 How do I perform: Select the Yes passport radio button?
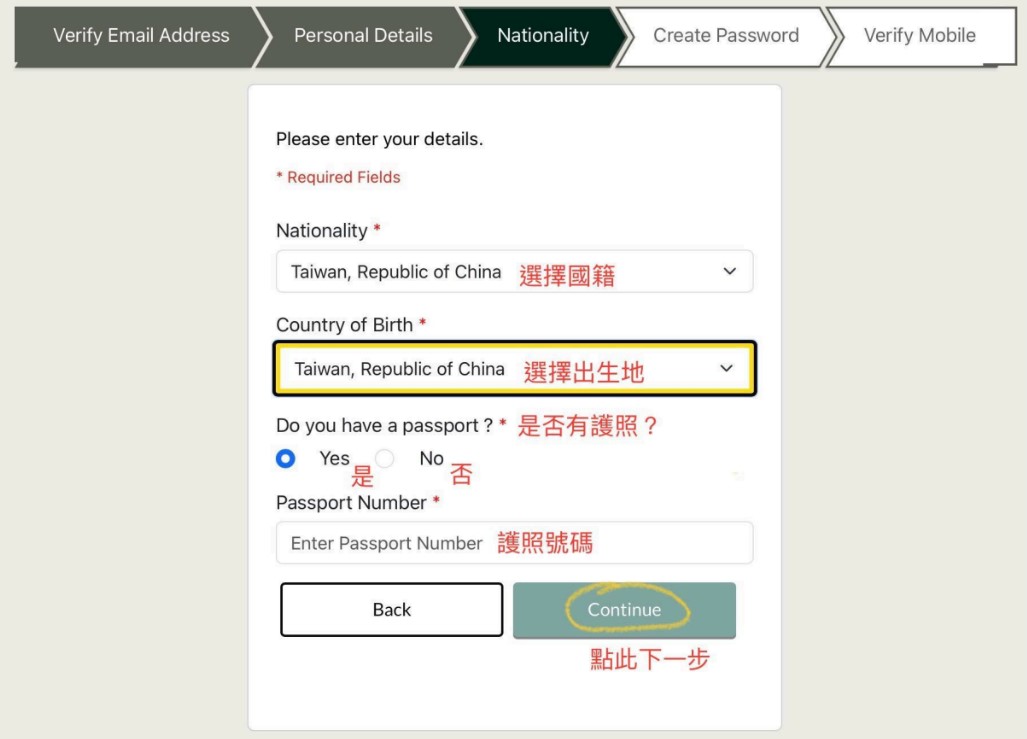pos(286,459)
